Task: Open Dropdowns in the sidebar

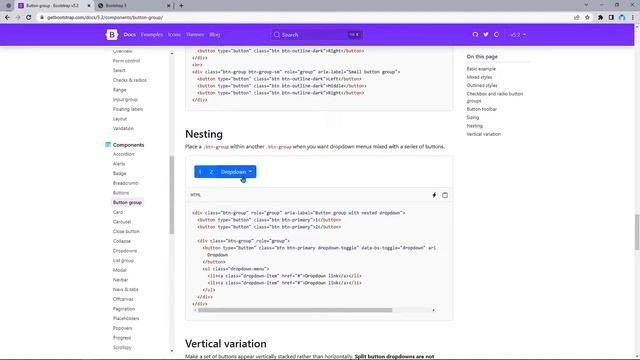Action: point(125,251)
